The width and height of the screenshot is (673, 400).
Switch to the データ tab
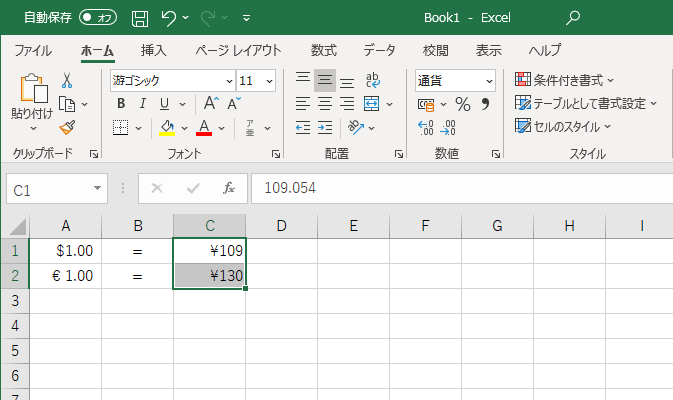(x=379, y=50)
